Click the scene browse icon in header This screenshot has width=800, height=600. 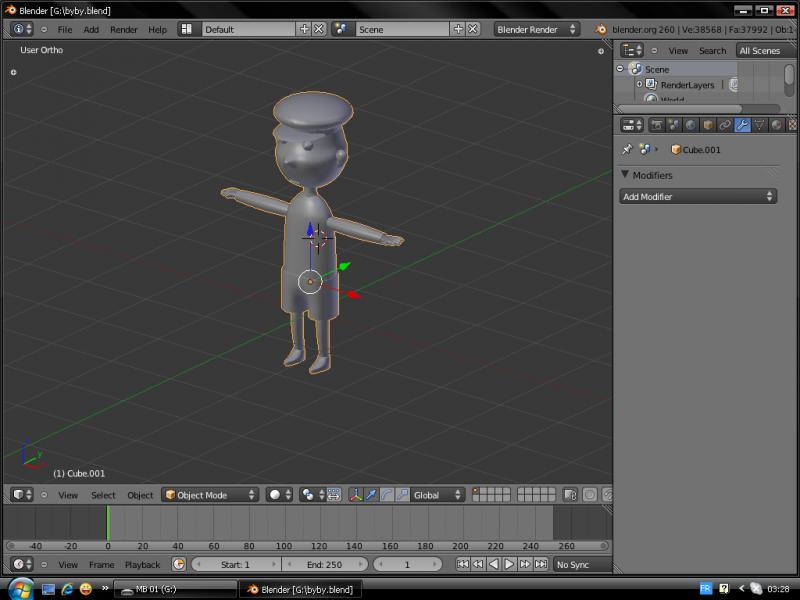tap(341, 29)
